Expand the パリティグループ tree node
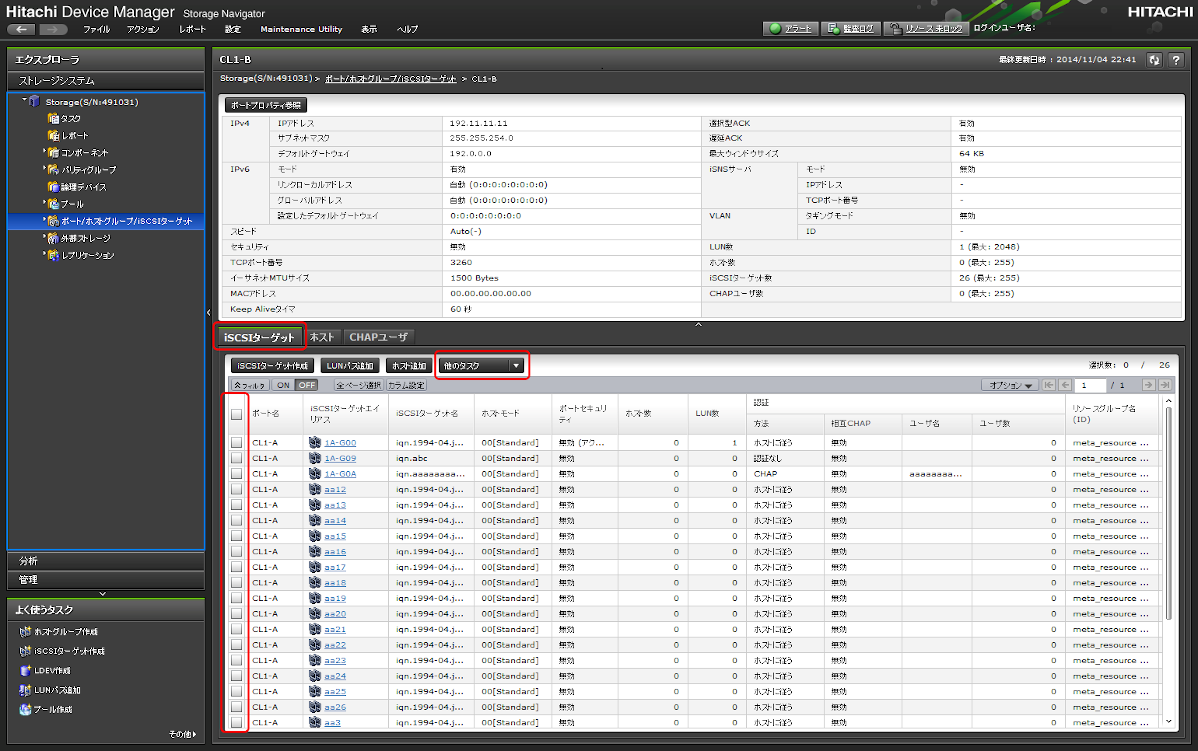Viewport: 1198px width, 751px height. [44, 169]
